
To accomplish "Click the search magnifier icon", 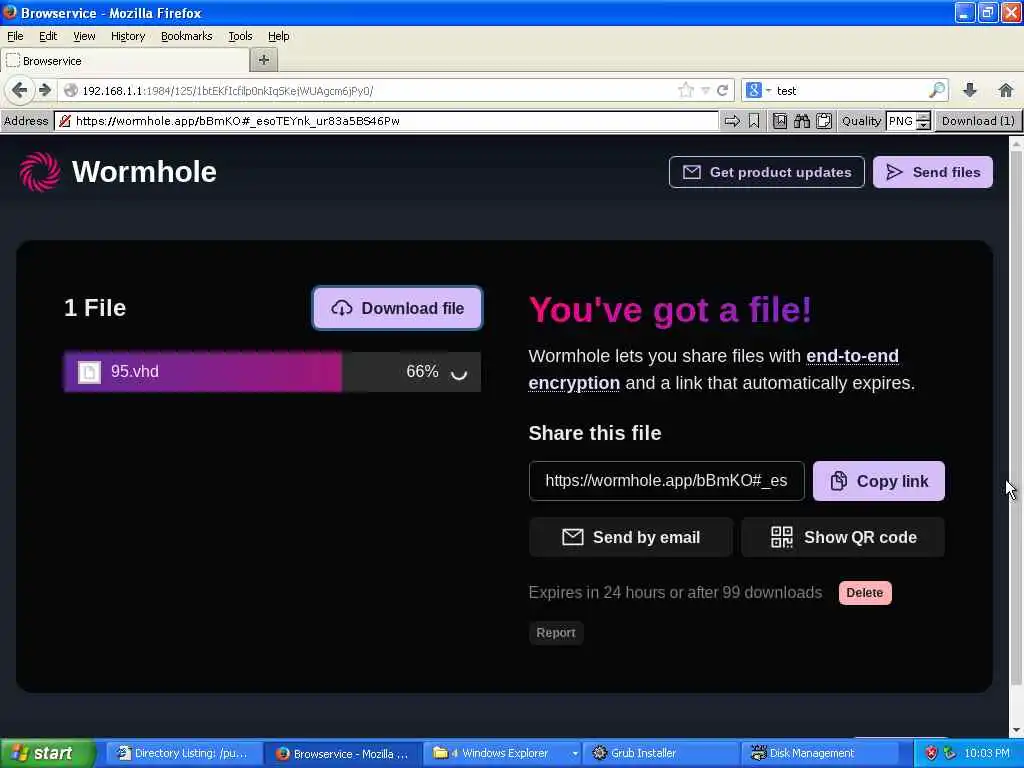I will (x=936, y=90).
